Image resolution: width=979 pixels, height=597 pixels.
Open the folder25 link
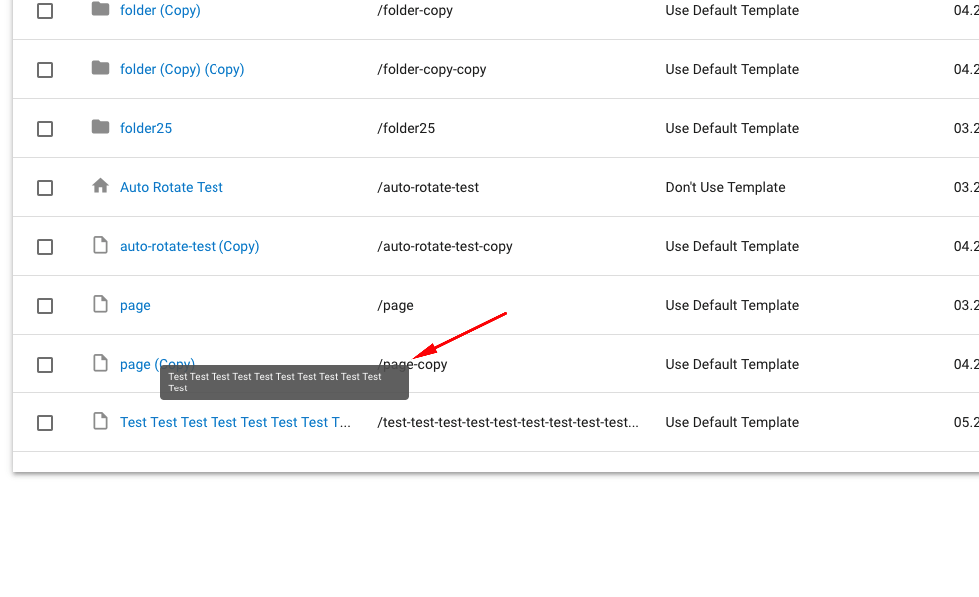coord(146,129)
